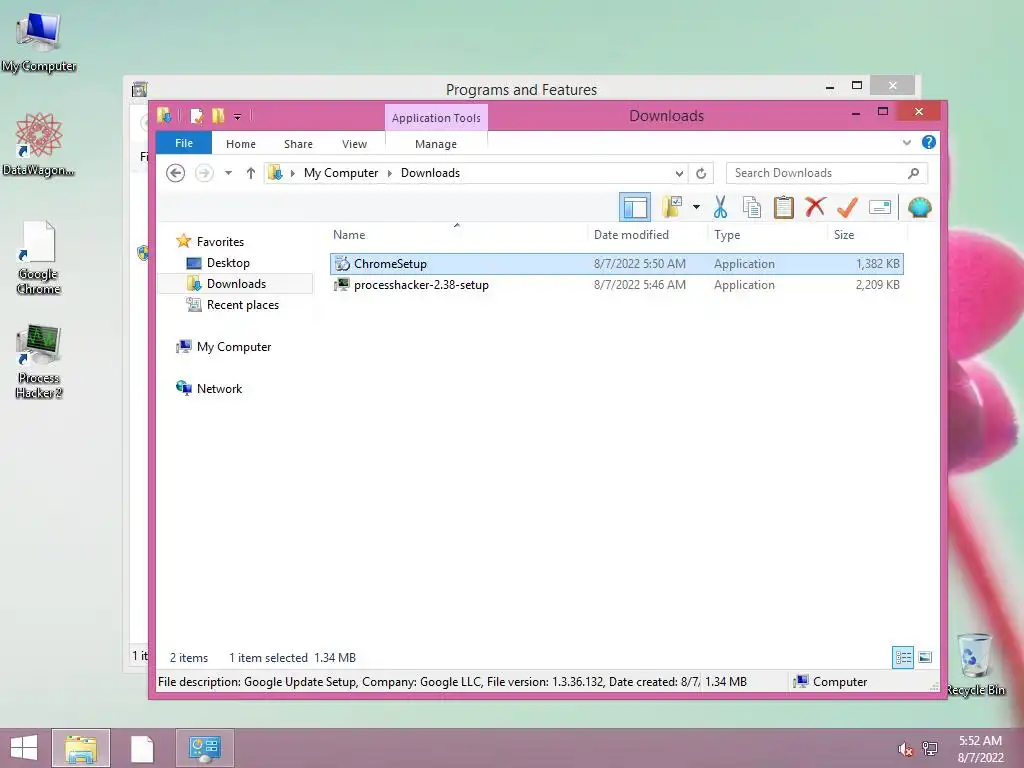Click the forward navigation arrow
1024x768 pixels.
[x=204, y=173]
